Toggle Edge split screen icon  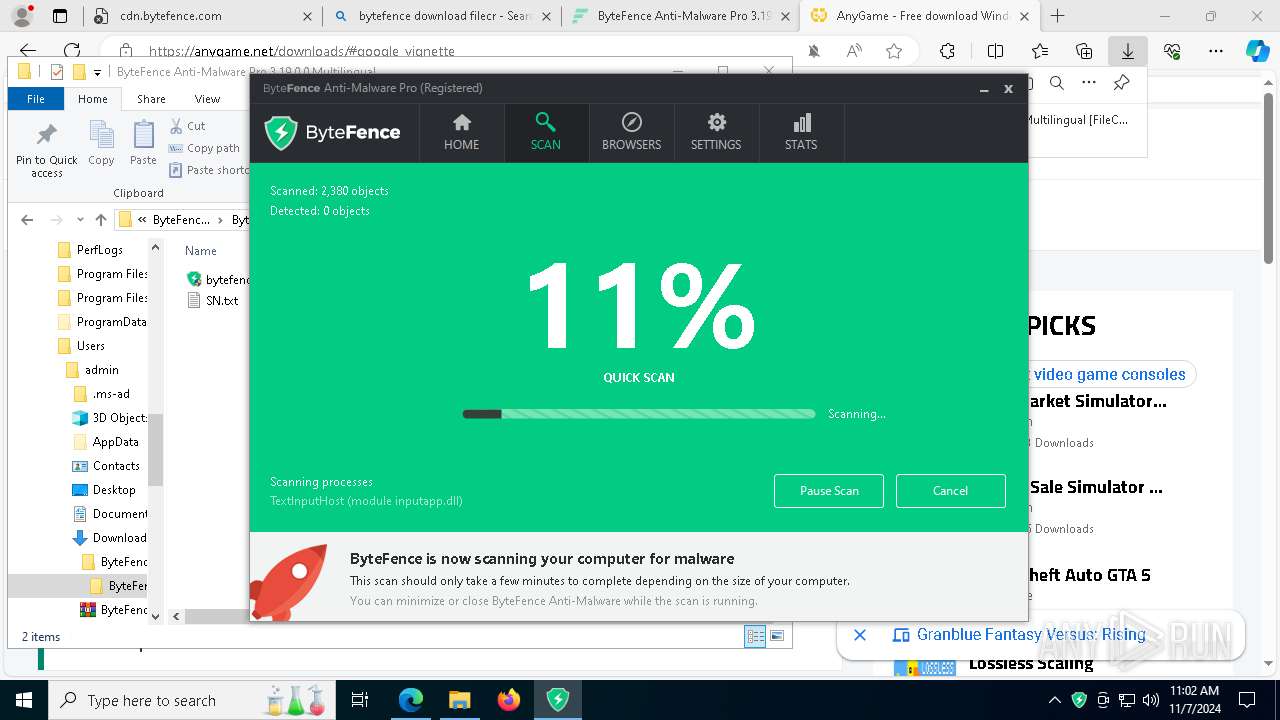tap(995, 51)
